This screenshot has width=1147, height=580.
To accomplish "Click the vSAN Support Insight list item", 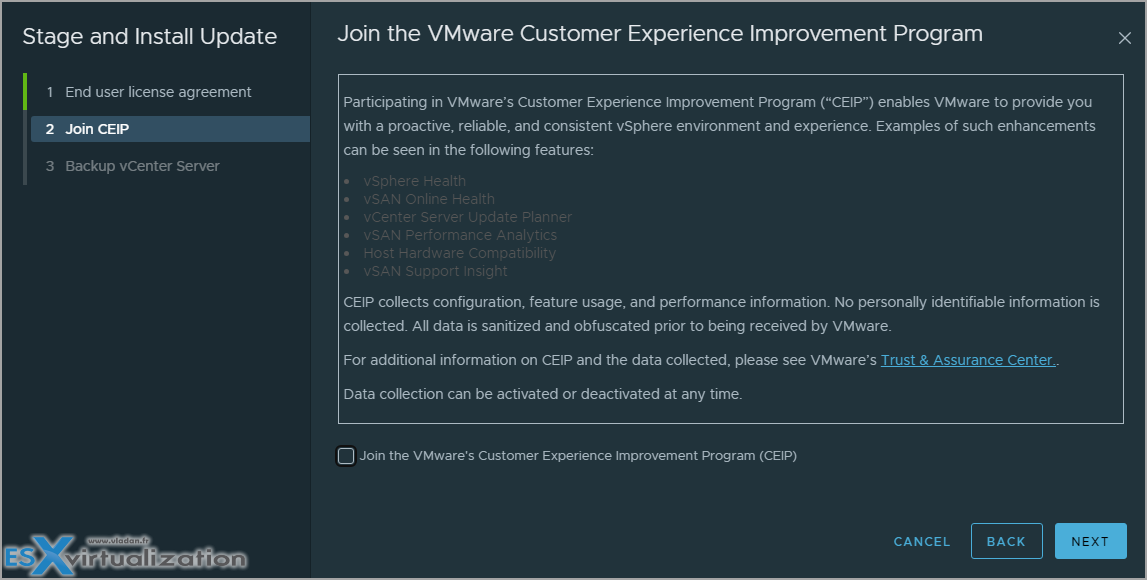I will [435, 271].
